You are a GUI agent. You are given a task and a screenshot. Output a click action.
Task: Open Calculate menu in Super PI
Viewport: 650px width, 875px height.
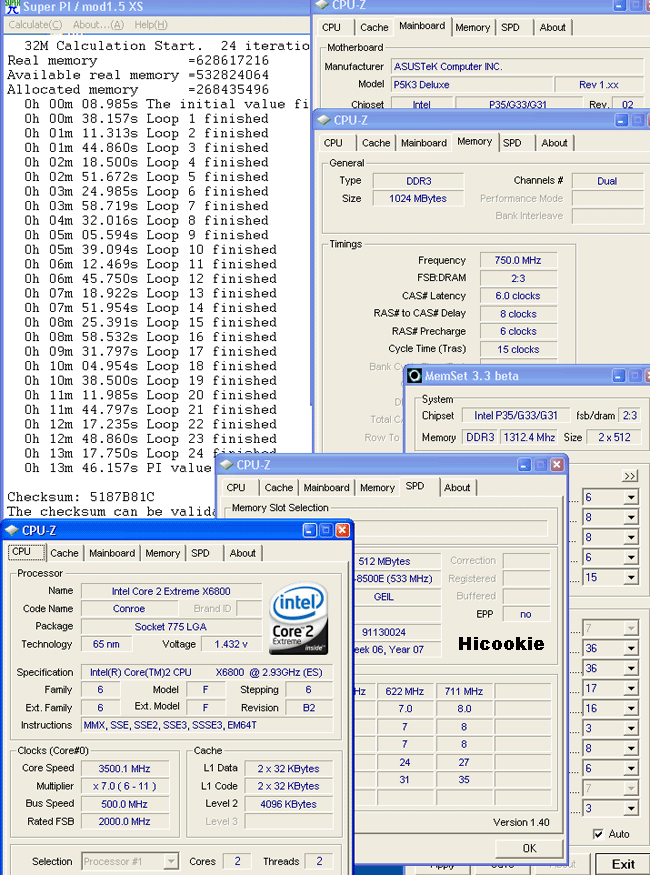pos(35,25)
